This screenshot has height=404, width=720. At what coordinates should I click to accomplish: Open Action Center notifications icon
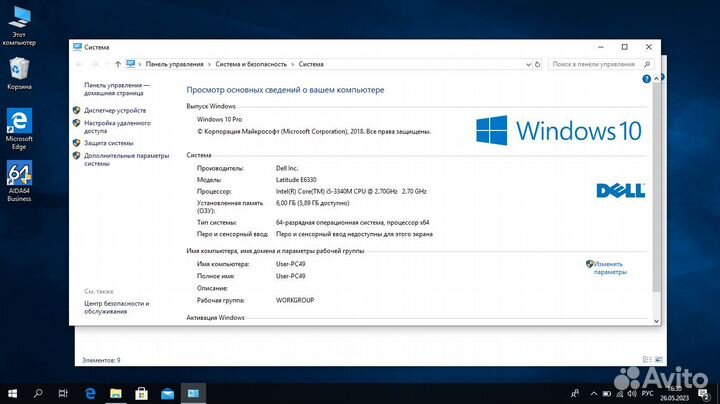(x=703, y=393)
